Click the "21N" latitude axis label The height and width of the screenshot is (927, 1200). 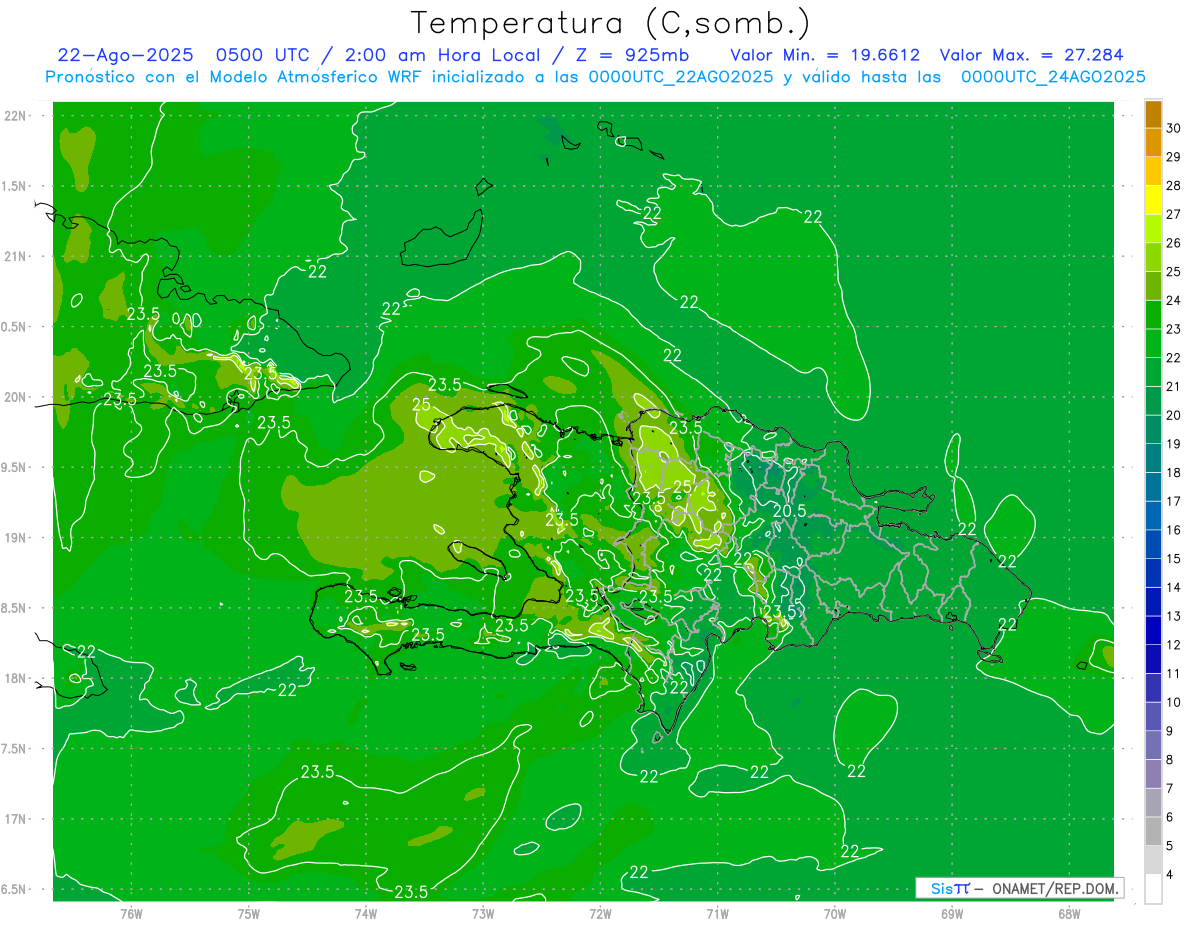tap(15, 257)
